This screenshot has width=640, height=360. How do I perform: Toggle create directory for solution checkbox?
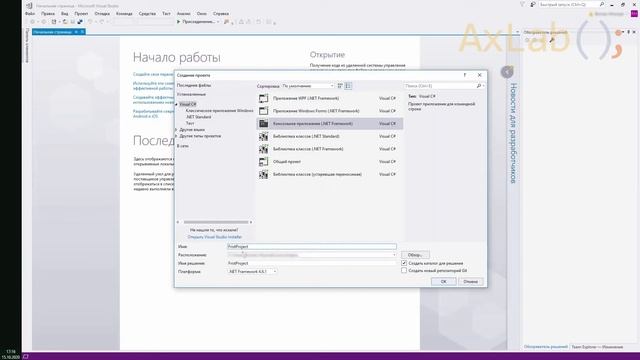(x=404, y=263)
